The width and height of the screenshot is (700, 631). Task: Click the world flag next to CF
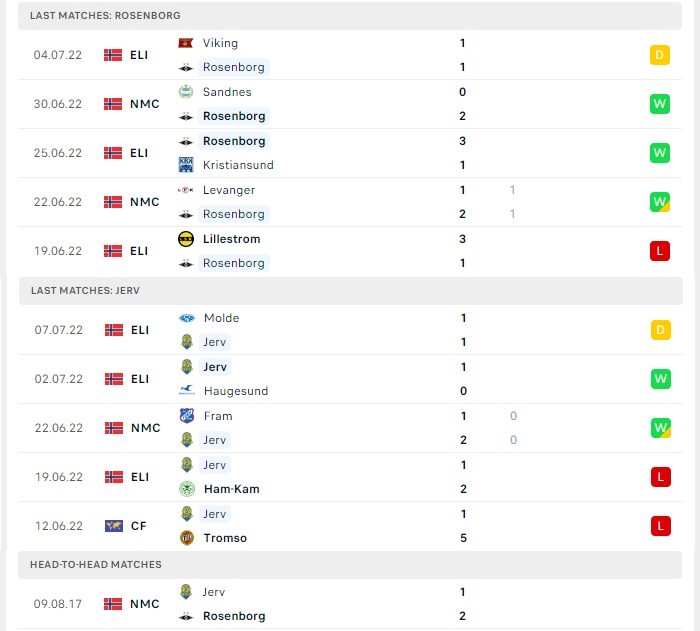coord(114,526)
